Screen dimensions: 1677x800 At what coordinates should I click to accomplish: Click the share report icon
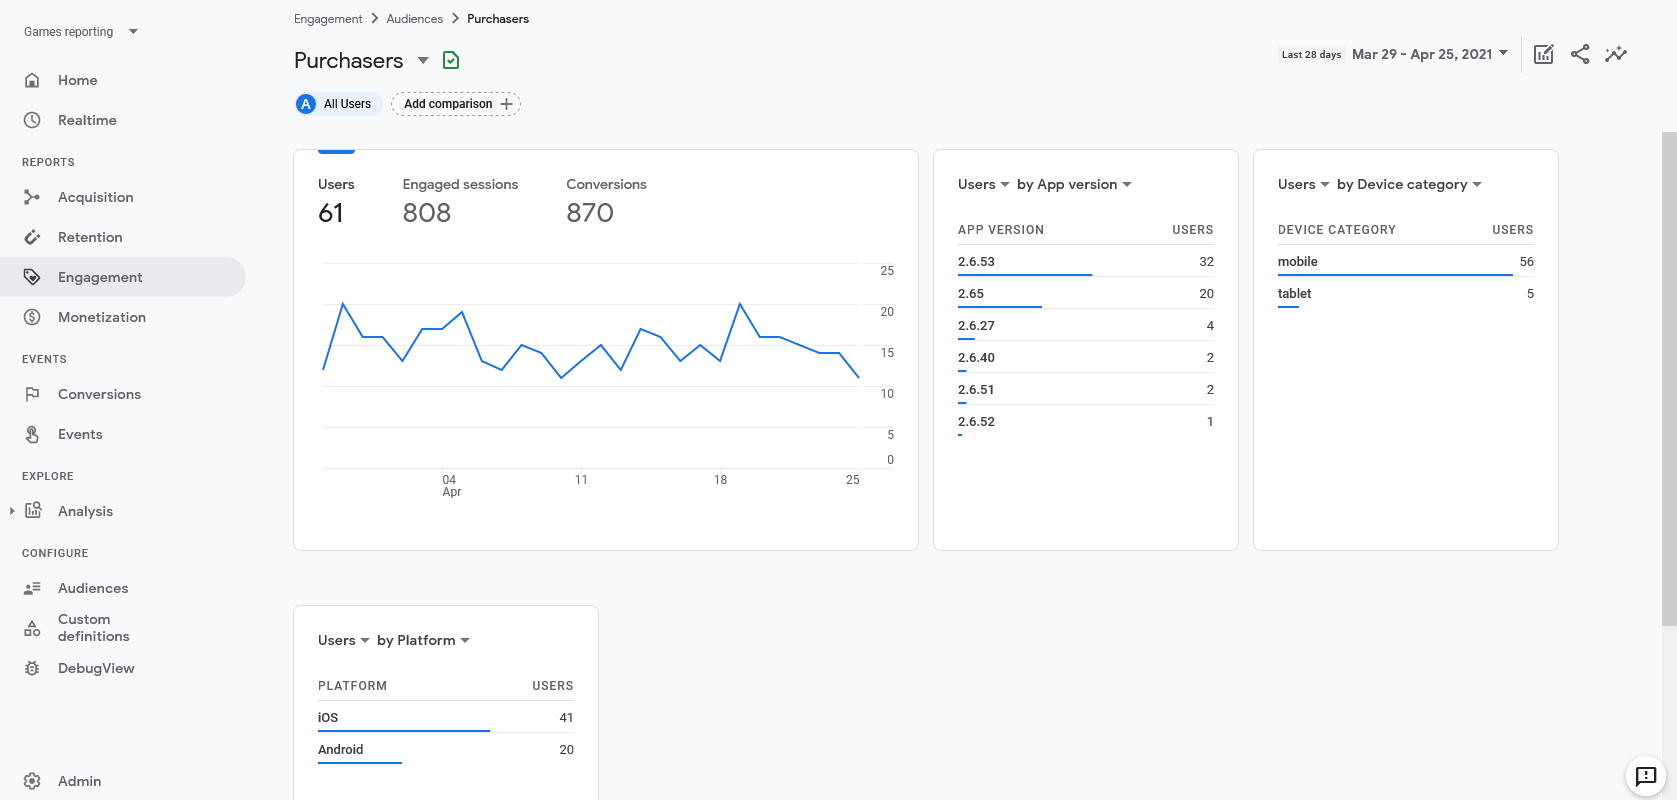tap(1580, 54)
